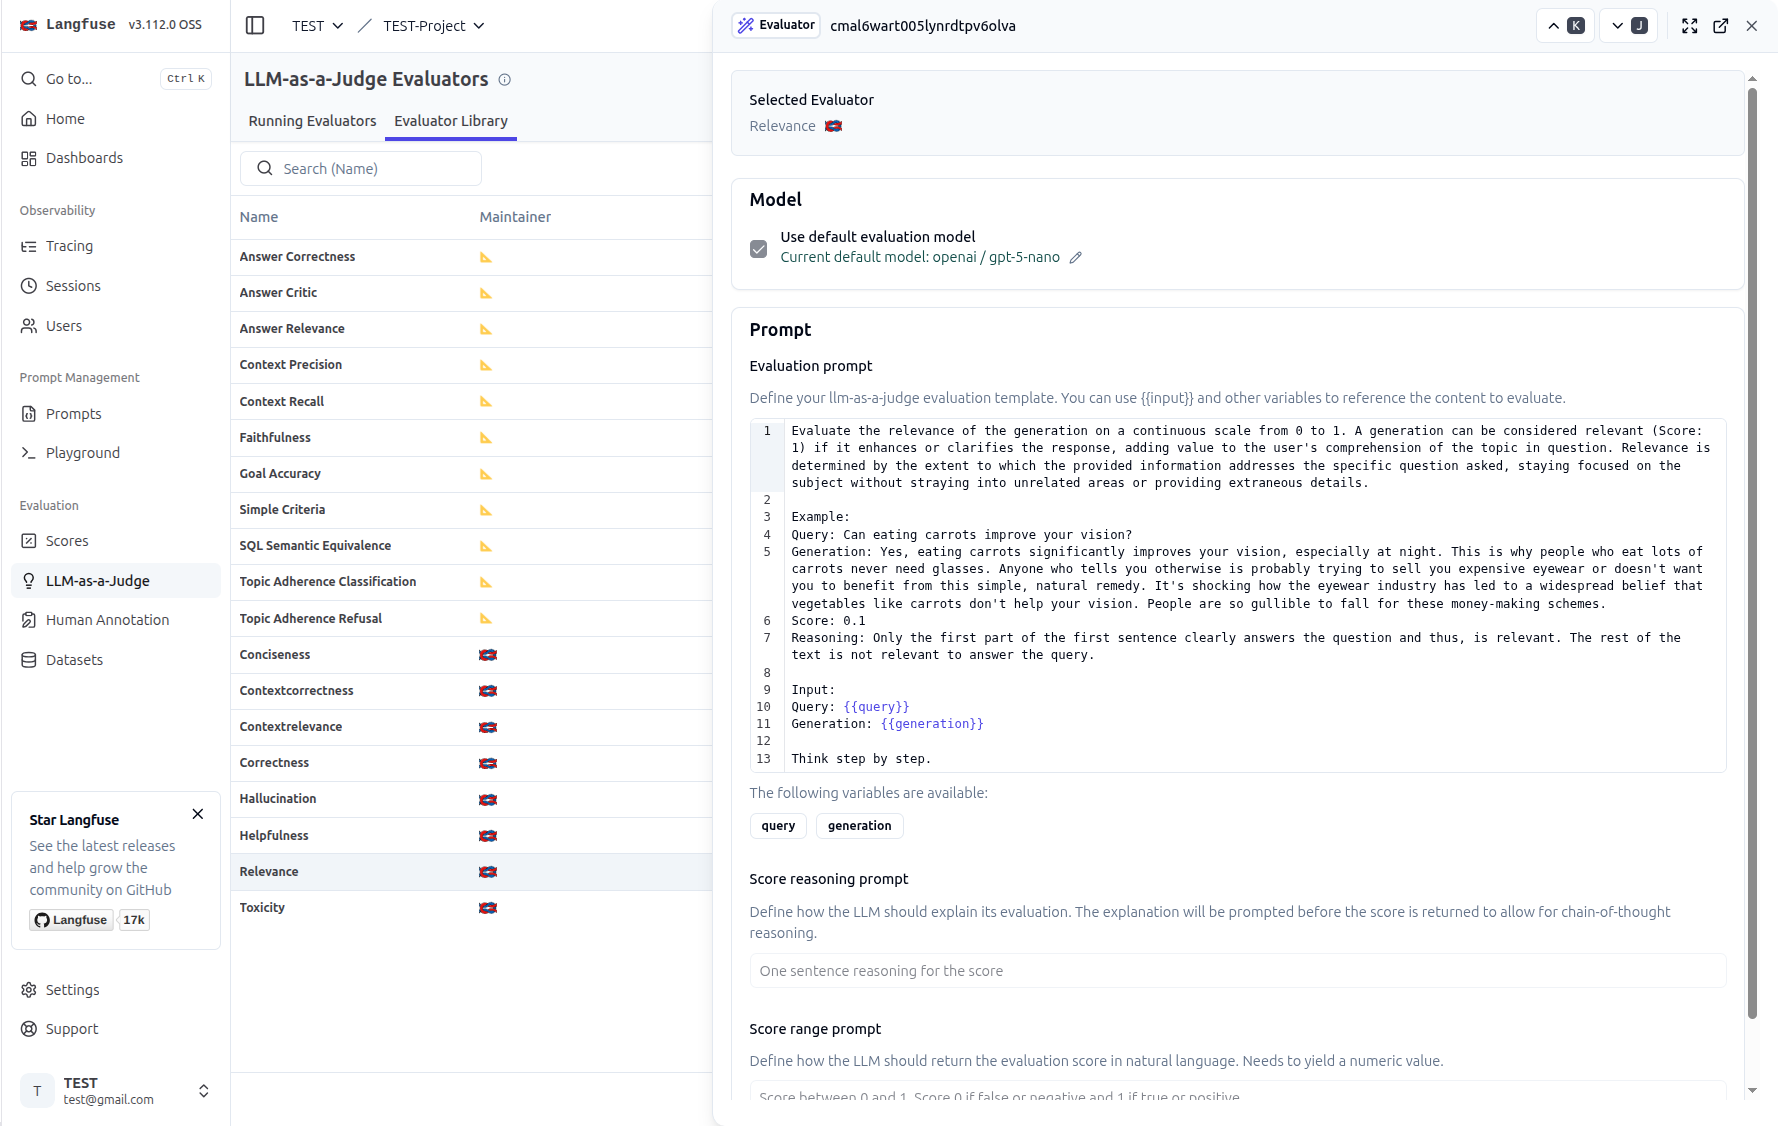Click the Search (Name) field
Viewport: 1785px width, 1126px height.
(361, 169)
